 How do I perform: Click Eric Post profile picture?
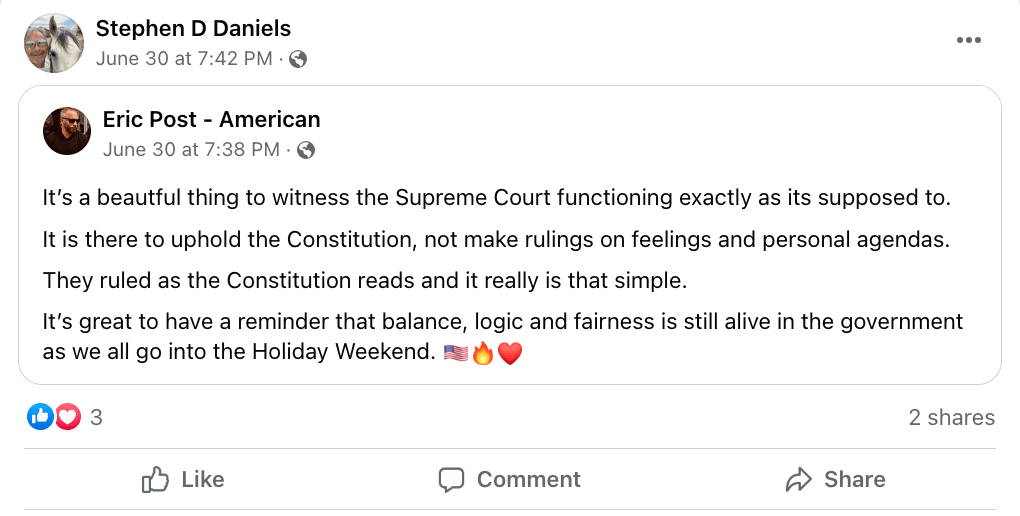point(67,132)
